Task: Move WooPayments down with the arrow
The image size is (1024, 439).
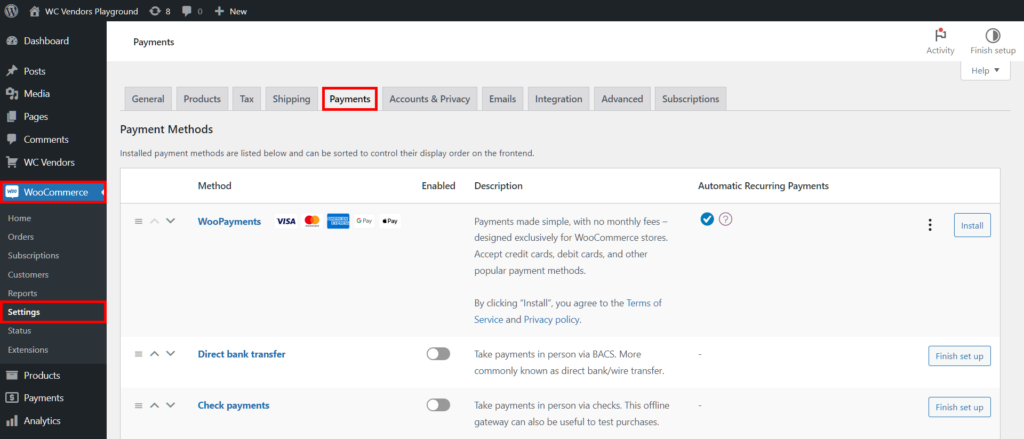Action: click(x=170, y=221)
